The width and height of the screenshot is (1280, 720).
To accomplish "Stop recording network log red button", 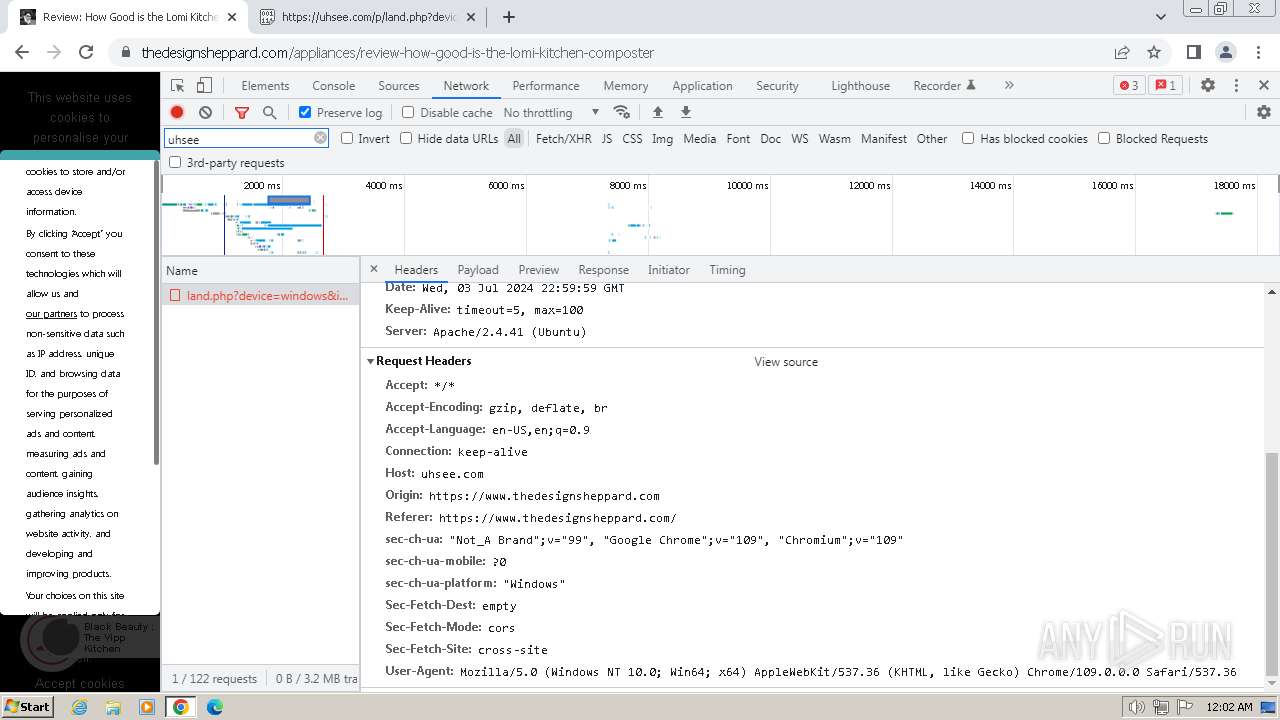I will (177, 112).
